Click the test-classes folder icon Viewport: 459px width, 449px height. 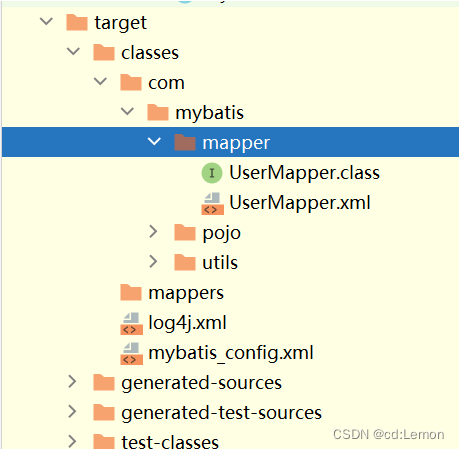104,441
